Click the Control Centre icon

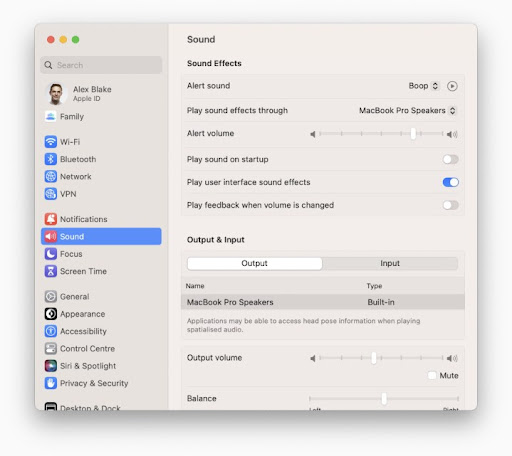click(x=51, y=348)
